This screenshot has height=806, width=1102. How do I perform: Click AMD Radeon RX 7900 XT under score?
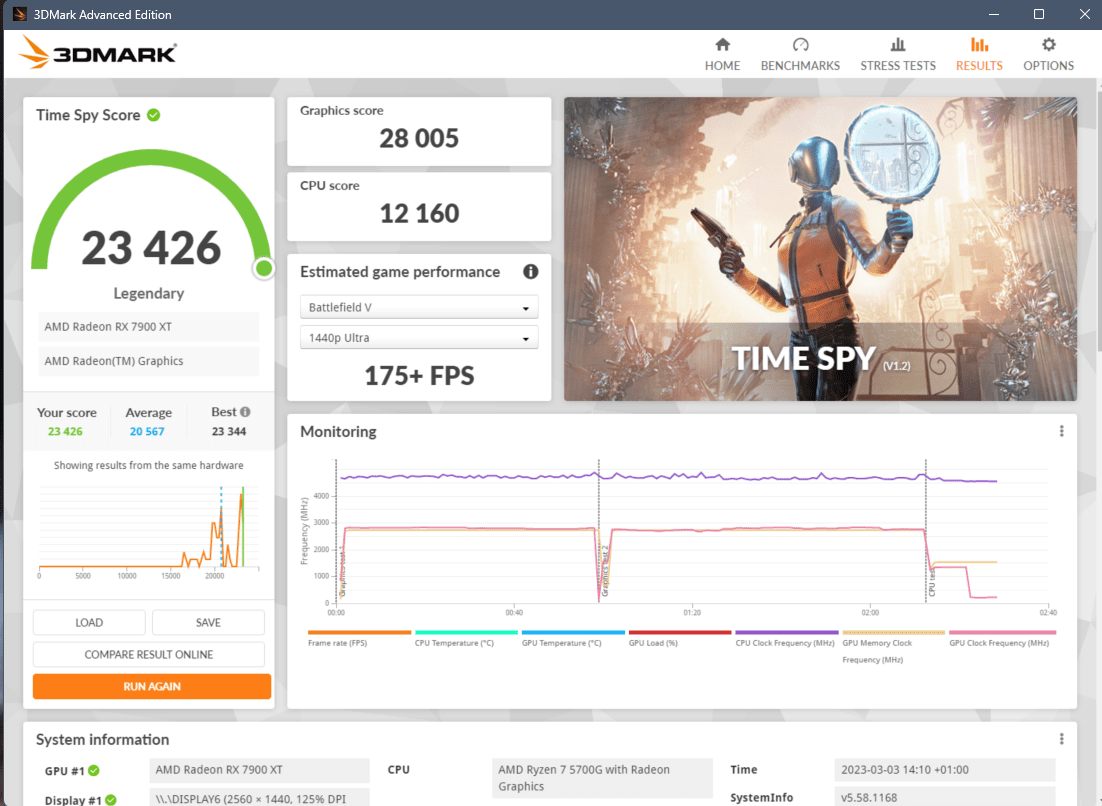148,327
